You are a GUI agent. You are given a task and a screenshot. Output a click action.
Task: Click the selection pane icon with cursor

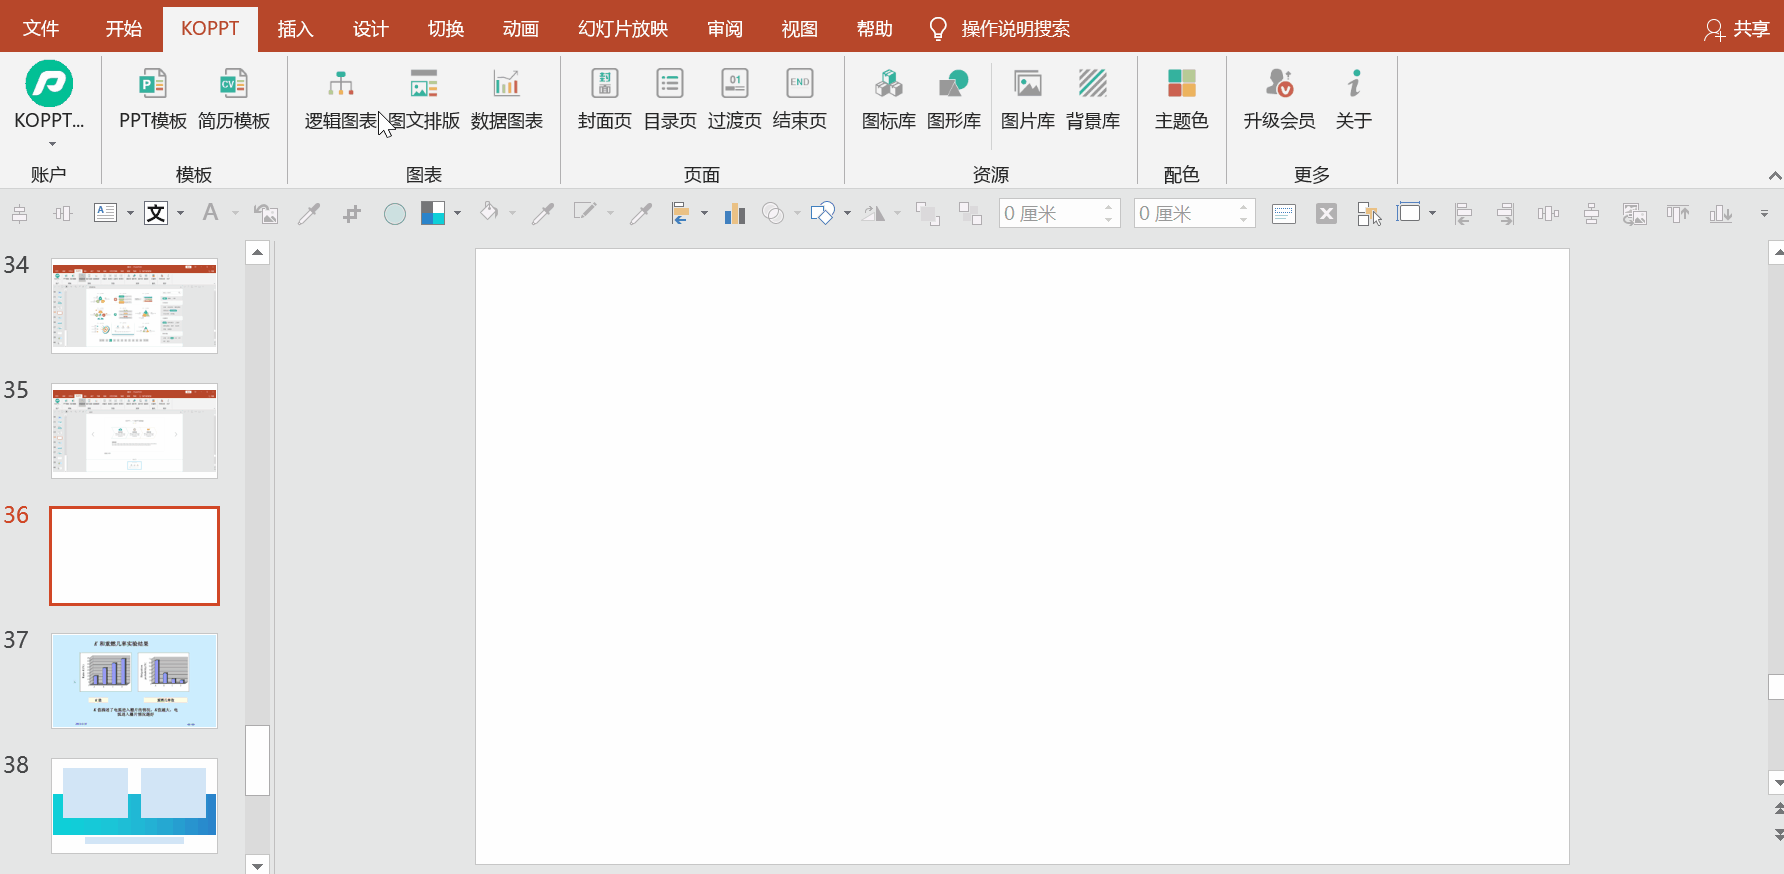pyautogui.click(x=1369, y=213)
